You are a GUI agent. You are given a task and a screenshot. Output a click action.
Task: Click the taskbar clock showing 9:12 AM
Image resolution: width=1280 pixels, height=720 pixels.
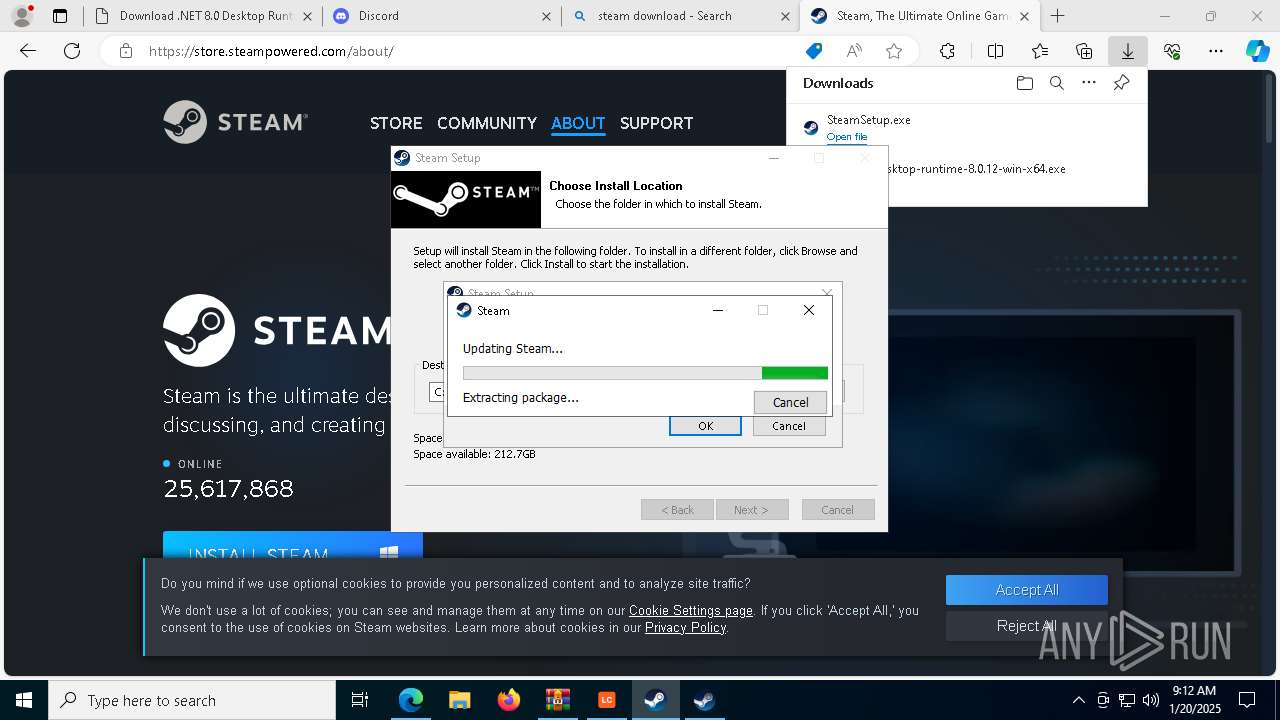(1194, 700)
